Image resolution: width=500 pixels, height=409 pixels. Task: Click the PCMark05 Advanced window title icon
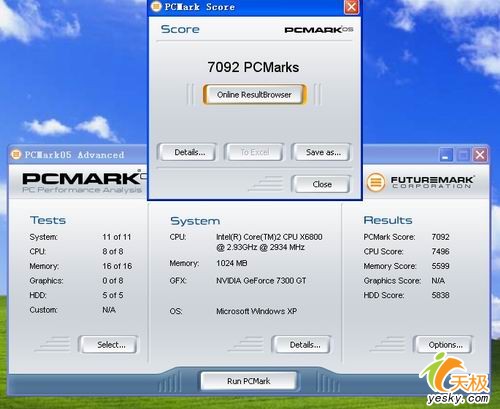click(16, 155)
